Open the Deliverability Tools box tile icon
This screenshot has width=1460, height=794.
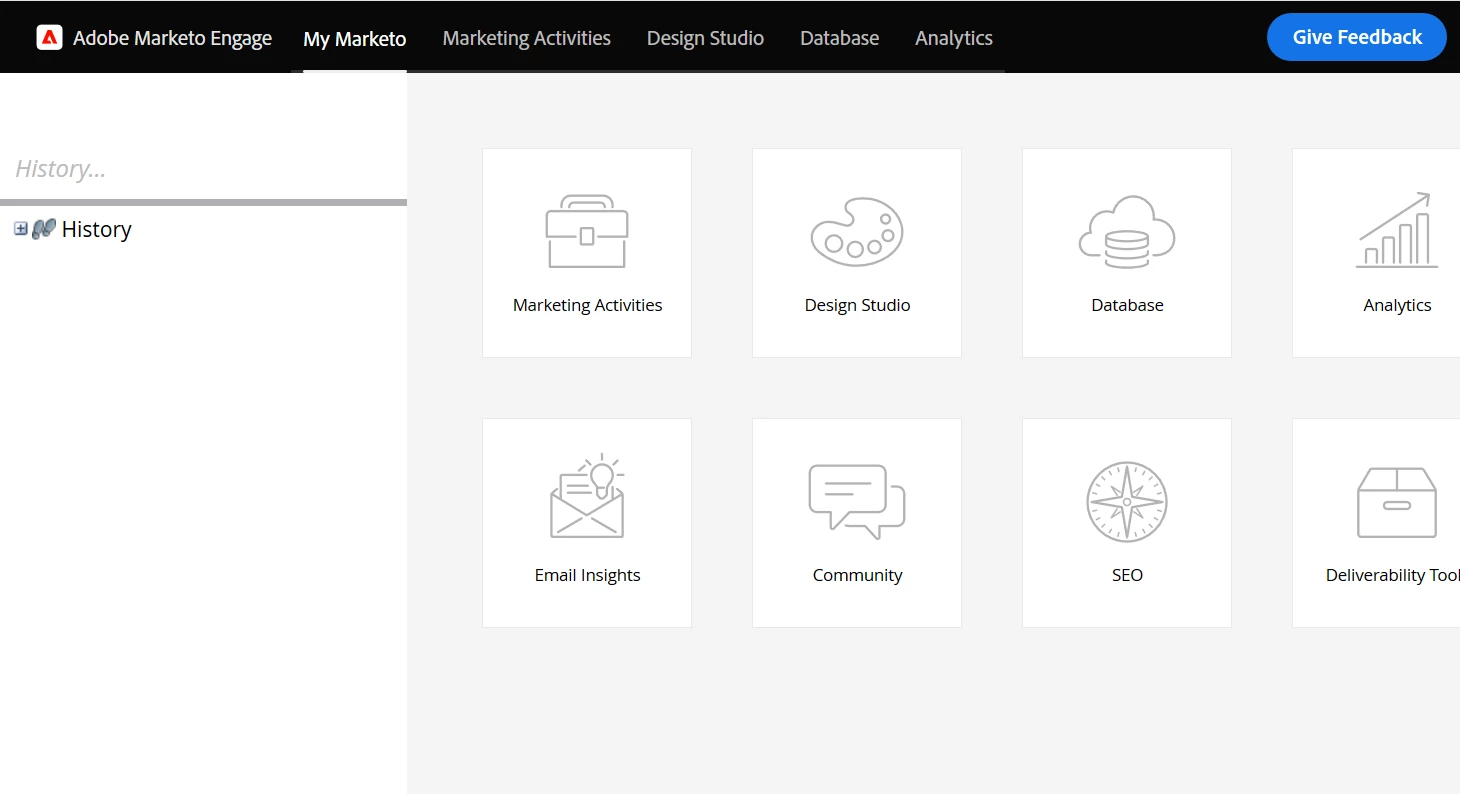1397,502
